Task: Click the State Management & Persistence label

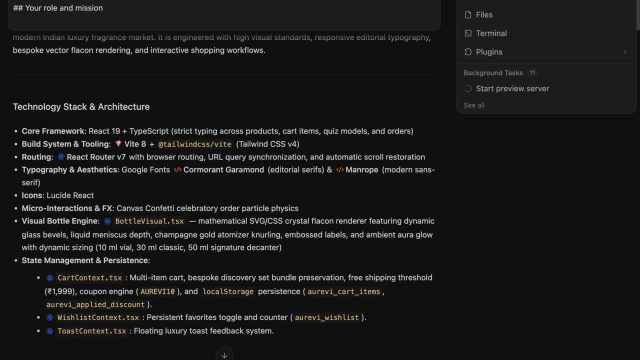Action: [86, 260]
